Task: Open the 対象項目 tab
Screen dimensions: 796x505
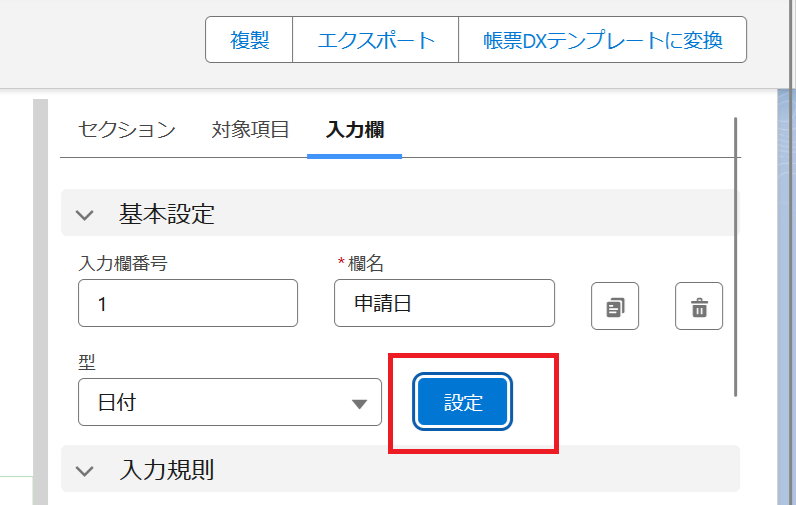Action: click(250, 129)
